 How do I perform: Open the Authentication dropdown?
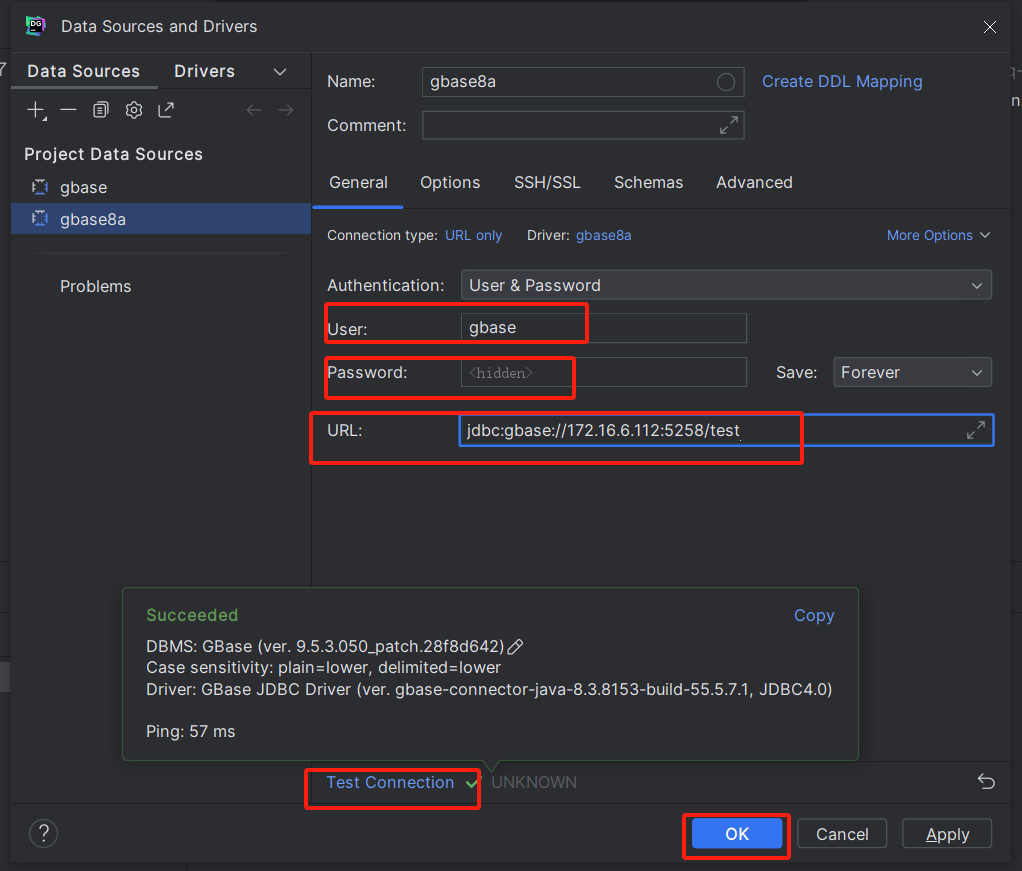pos(726,285)
